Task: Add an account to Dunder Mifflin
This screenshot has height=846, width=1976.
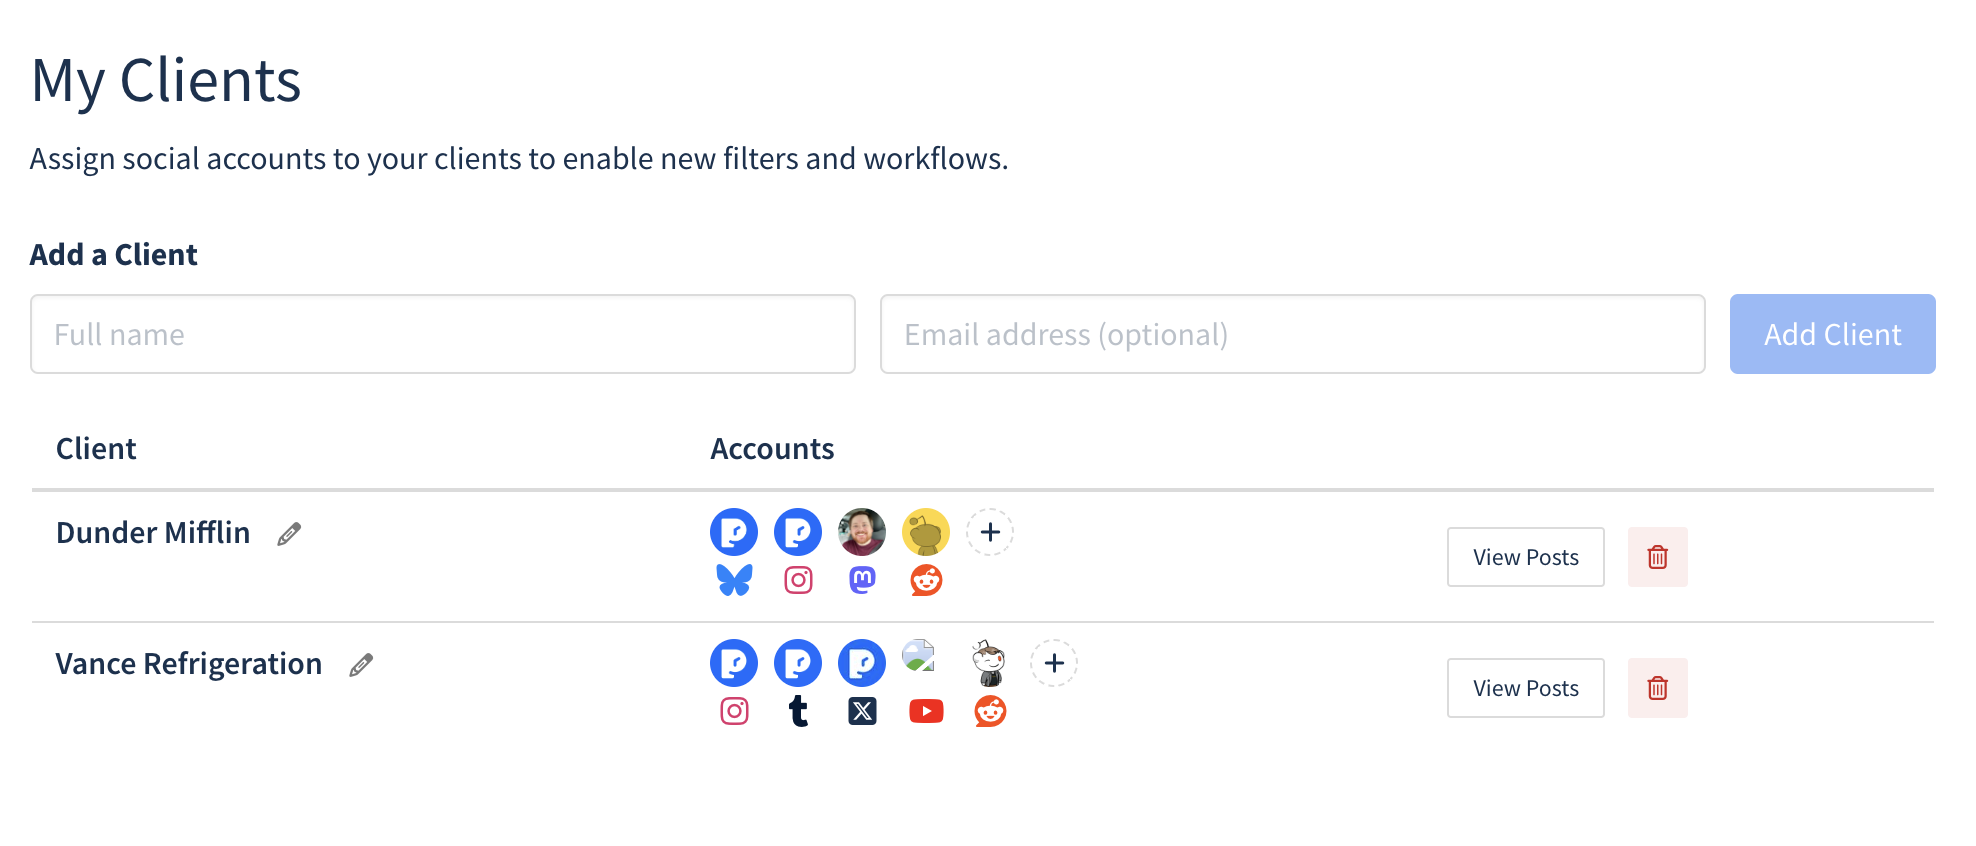Action: (990, 532)
